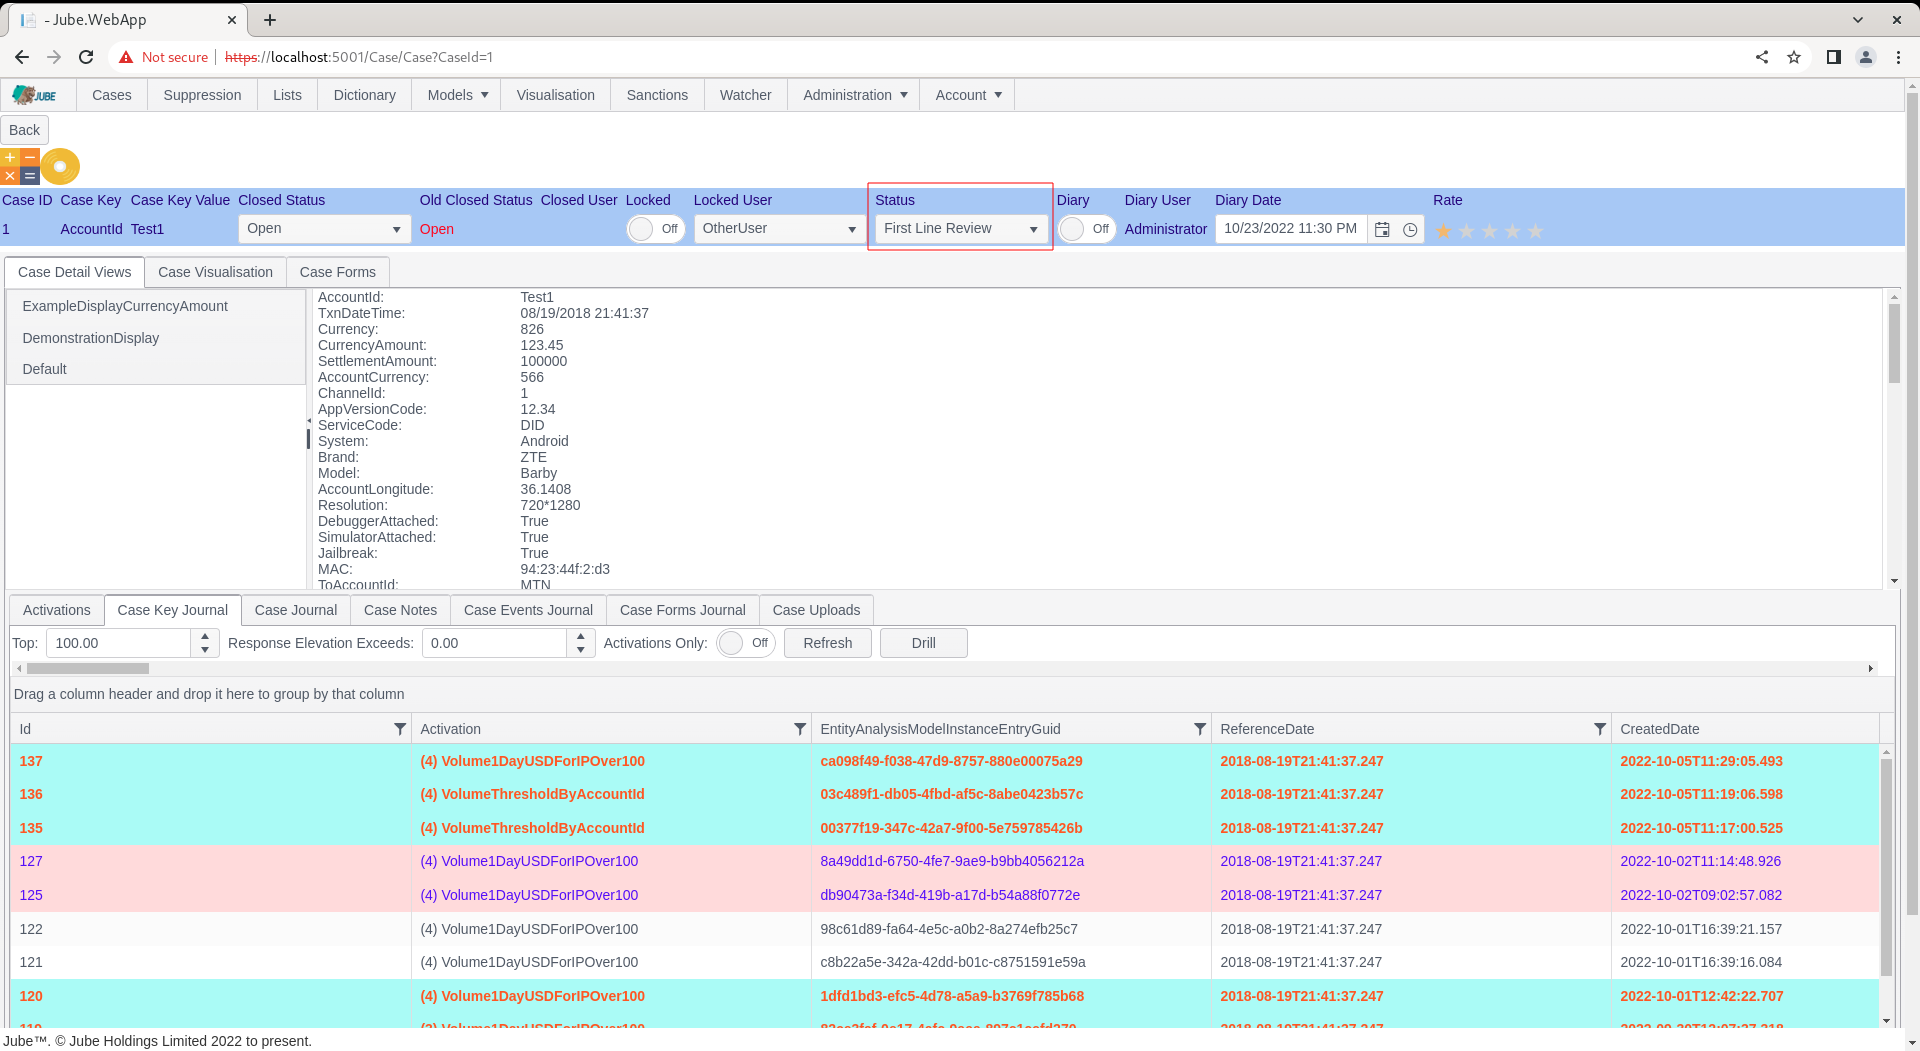Image resolution: width=1920 pixels, height=1051 pixels.
Task: Open the browser tab search chevron
Action: [x=1858, y=20]
